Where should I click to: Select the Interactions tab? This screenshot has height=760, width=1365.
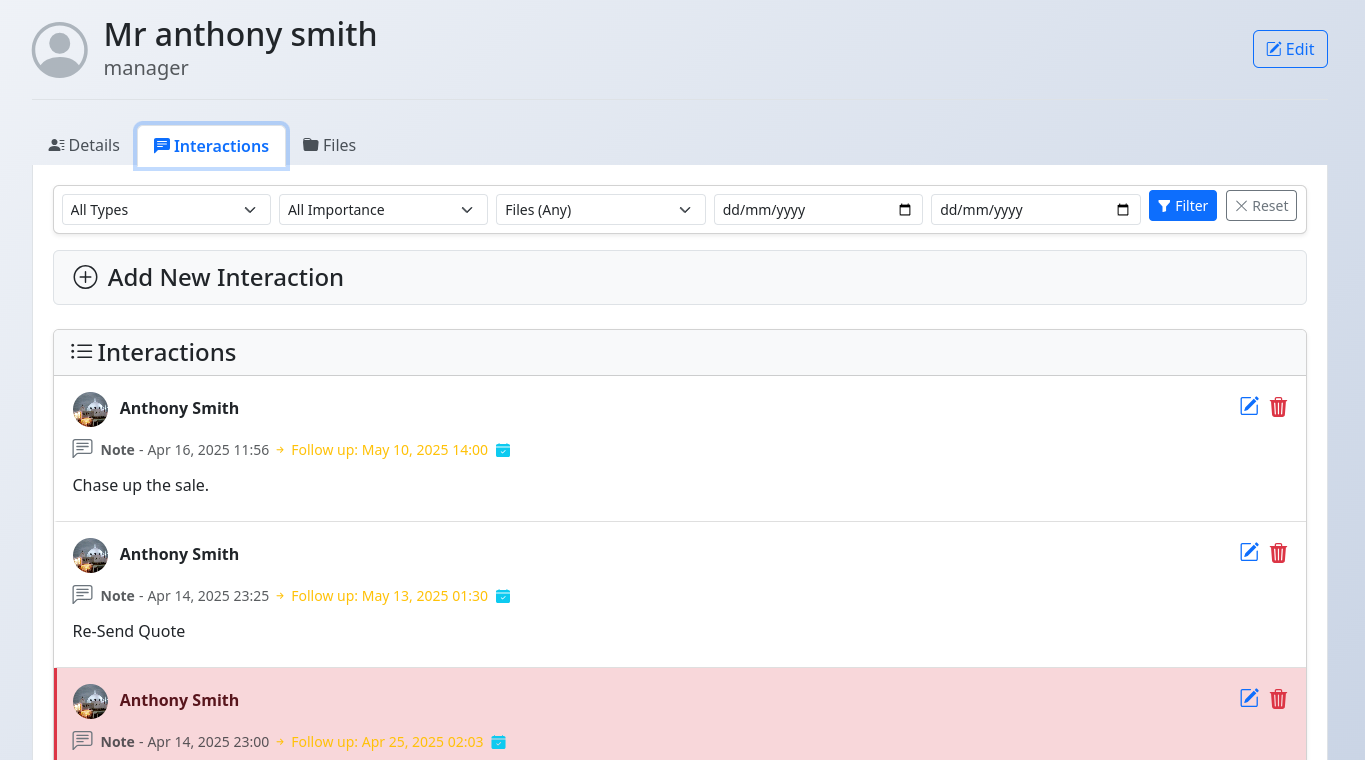[x=212, y=146]
